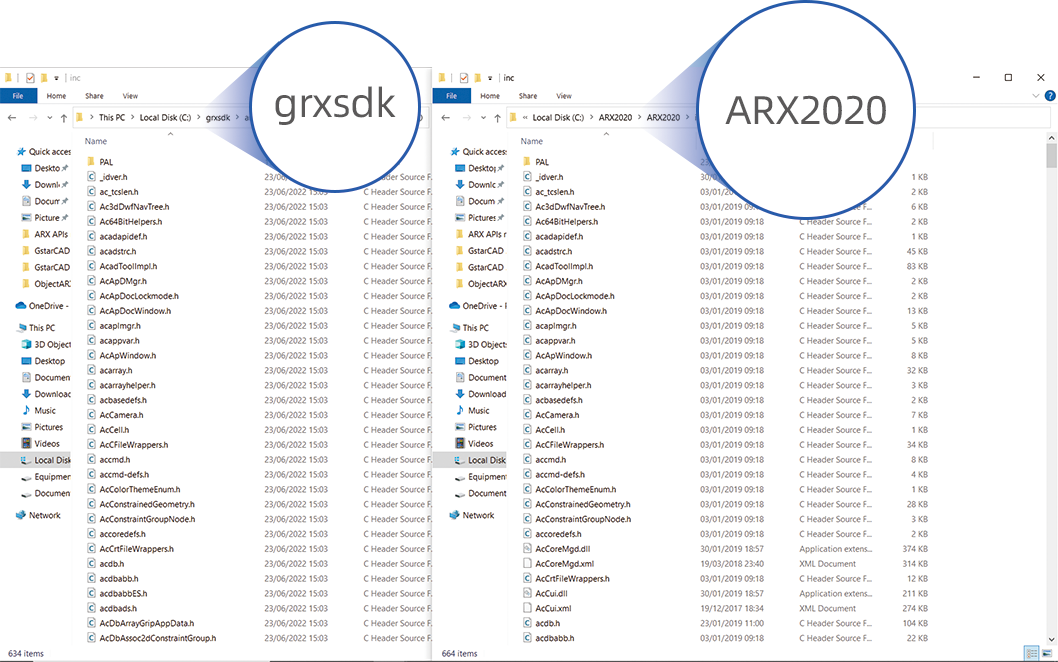Click PAL folder icon in ARX2020 file list

click(527, 162)
